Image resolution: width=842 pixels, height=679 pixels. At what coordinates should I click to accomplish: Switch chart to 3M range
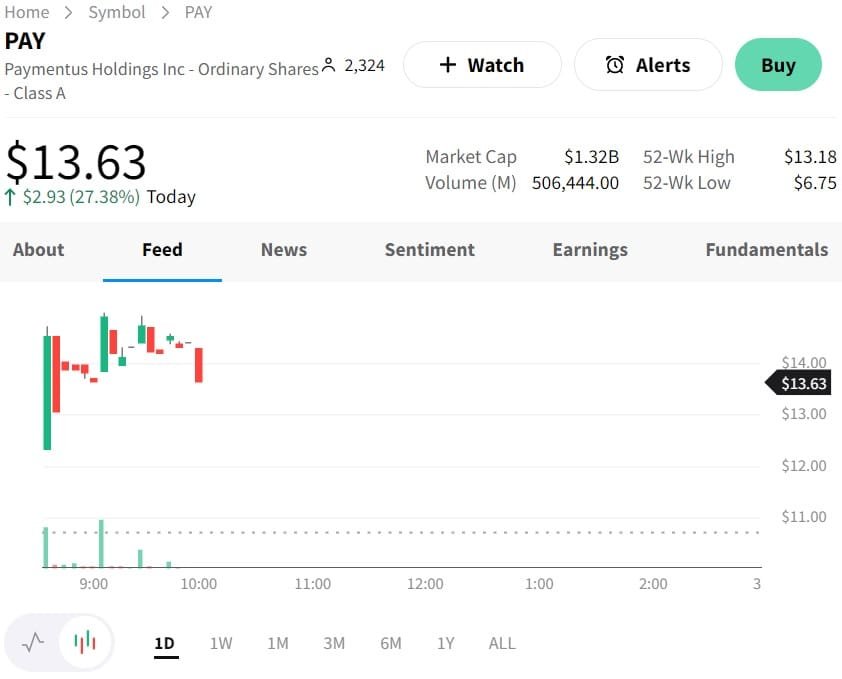point(334,643)
